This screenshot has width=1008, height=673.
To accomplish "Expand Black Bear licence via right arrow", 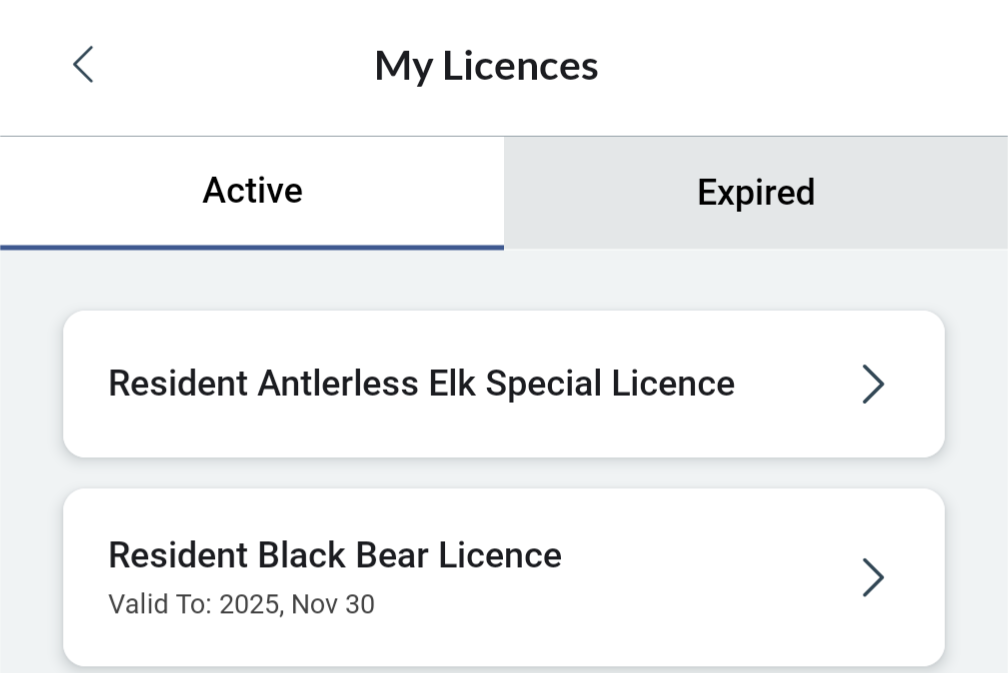I will point(873,577).
